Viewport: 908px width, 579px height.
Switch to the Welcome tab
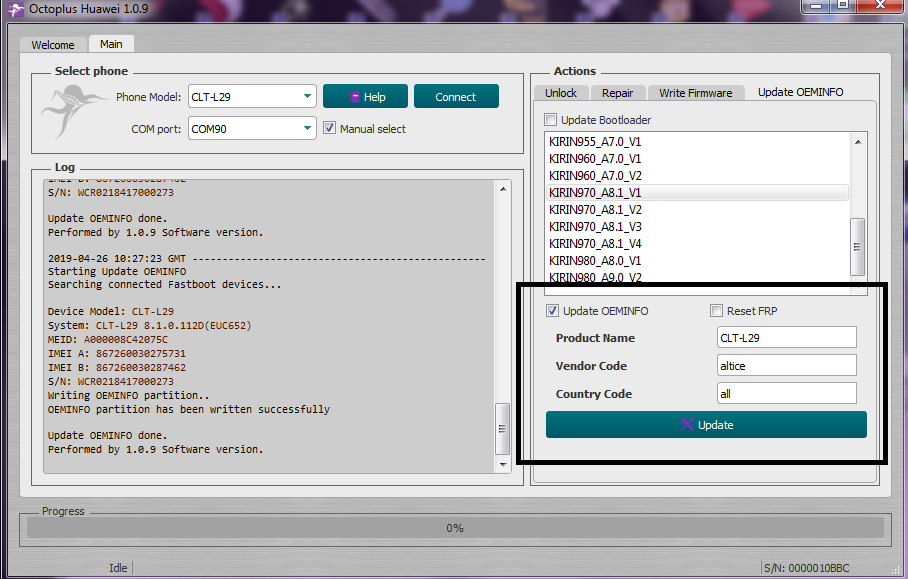click(x=53, y=45)
